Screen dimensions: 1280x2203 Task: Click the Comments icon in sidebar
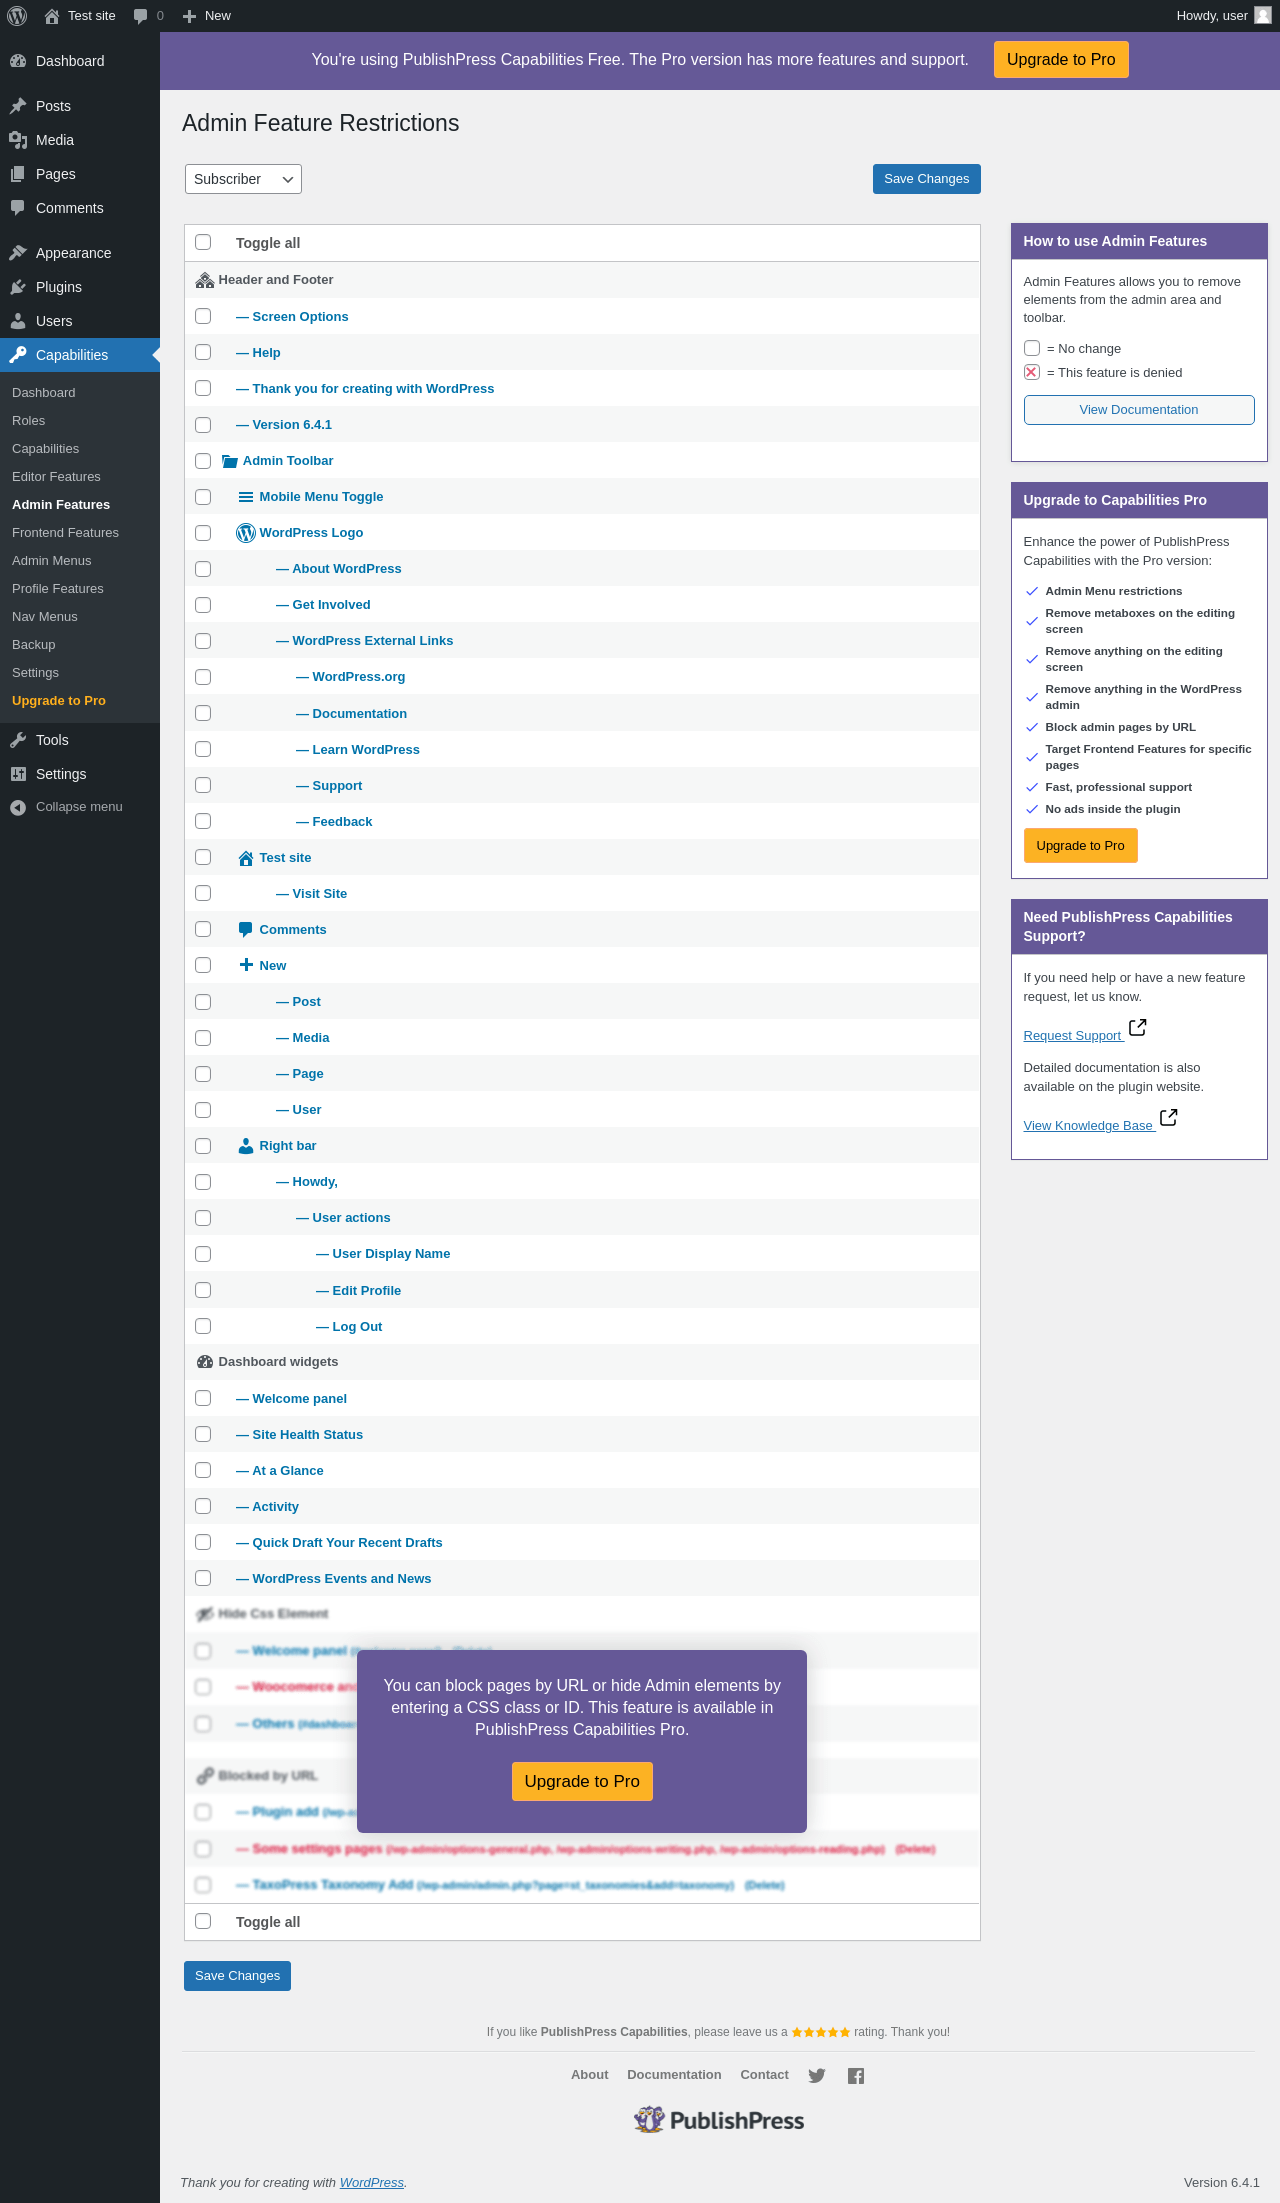click(18, 208)
